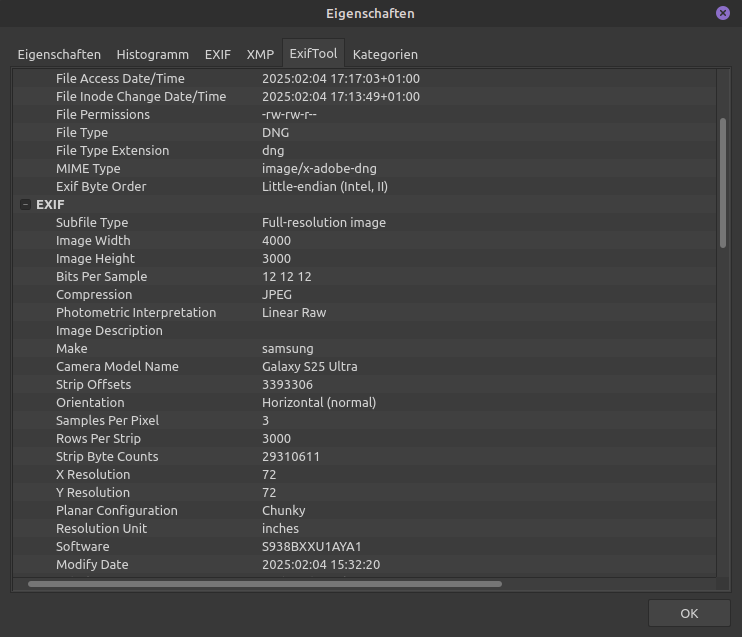This screenshot has height=637, width=742.
Task: Collapse the EXIF group expander
Action: (x=25, y=204)
